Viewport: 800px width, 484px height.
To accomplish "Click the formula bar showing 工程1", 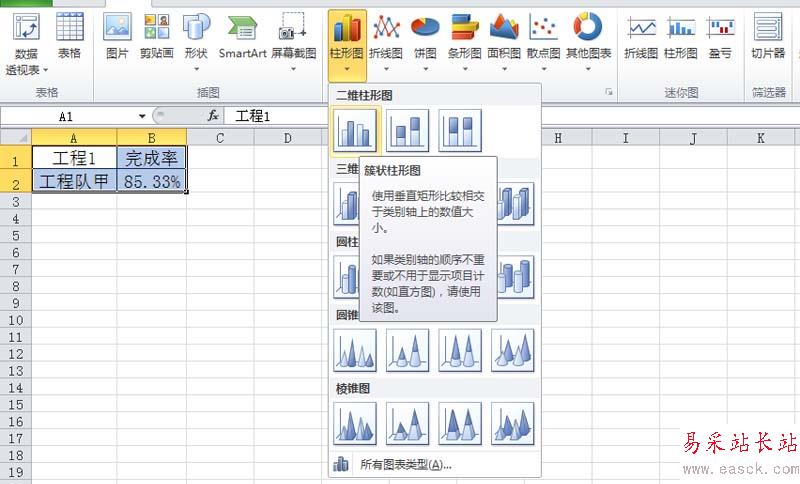I will pyautogui.click(x=512, y=116).
